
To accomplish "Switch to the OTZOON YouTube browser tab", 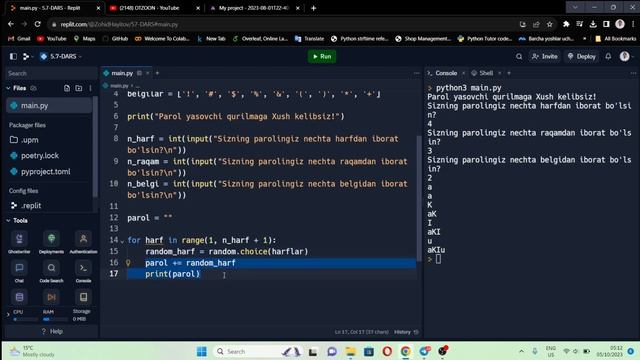I will click(x=149, y=8).
